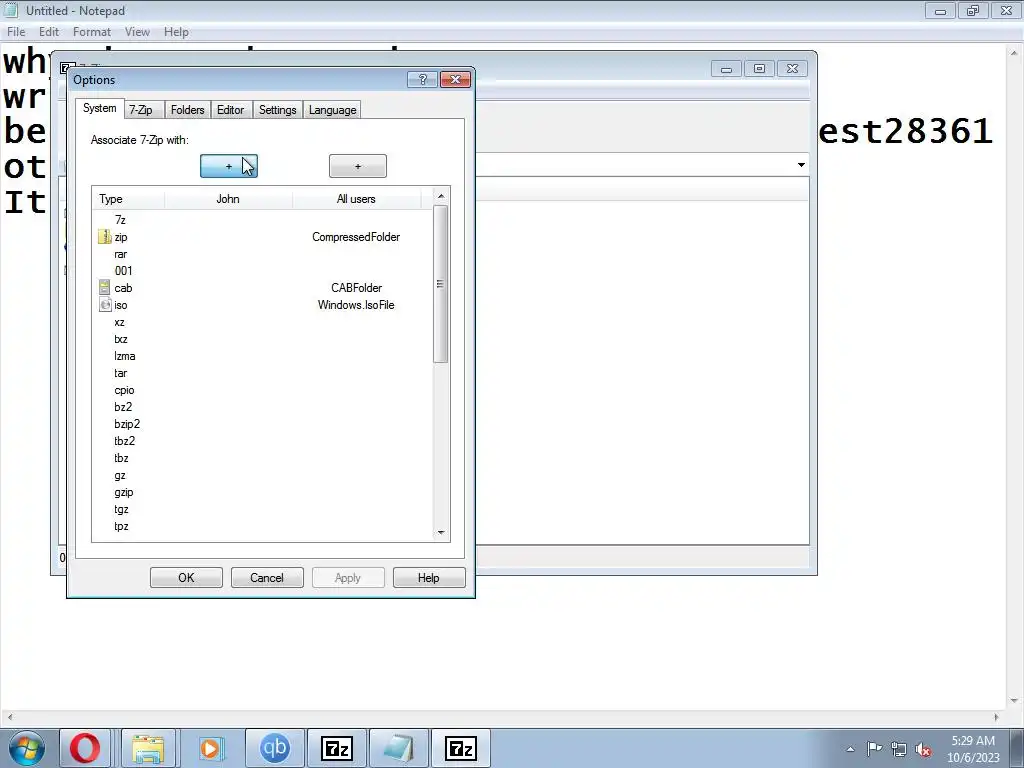Click the plus button for All users
The width and height of the screenshot is (1024, 768).
pos(358,166)
